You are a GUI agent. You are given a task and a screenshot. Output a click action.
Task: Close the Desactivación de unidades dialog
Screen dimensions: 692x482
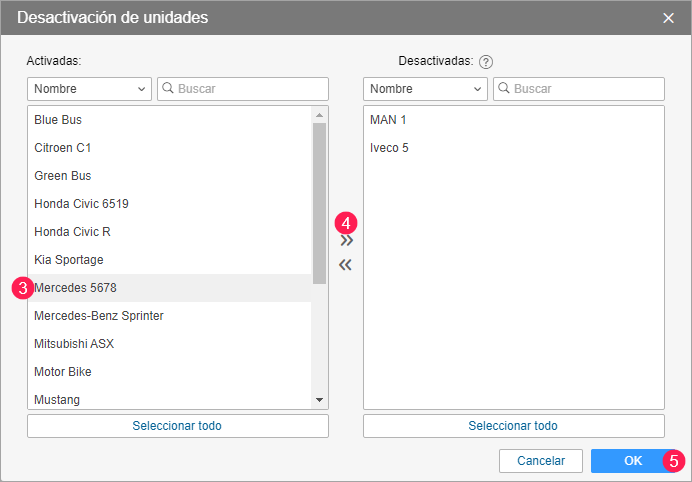[x=669, y=17]
